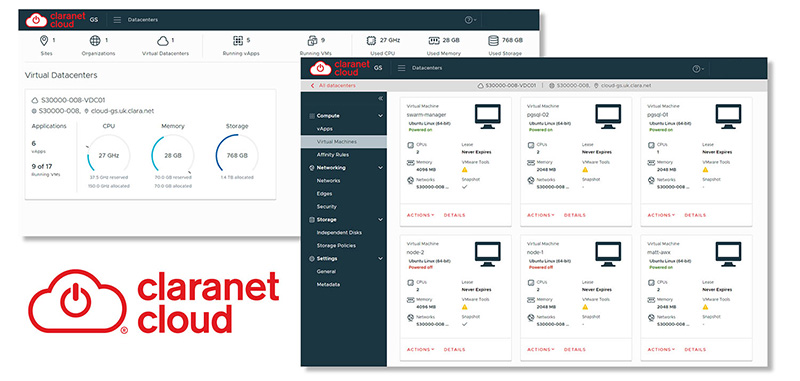Click Snapshot checkmark on swarm-manager card
The height and width of the screenshot is (381, 800).
(464, 187)
